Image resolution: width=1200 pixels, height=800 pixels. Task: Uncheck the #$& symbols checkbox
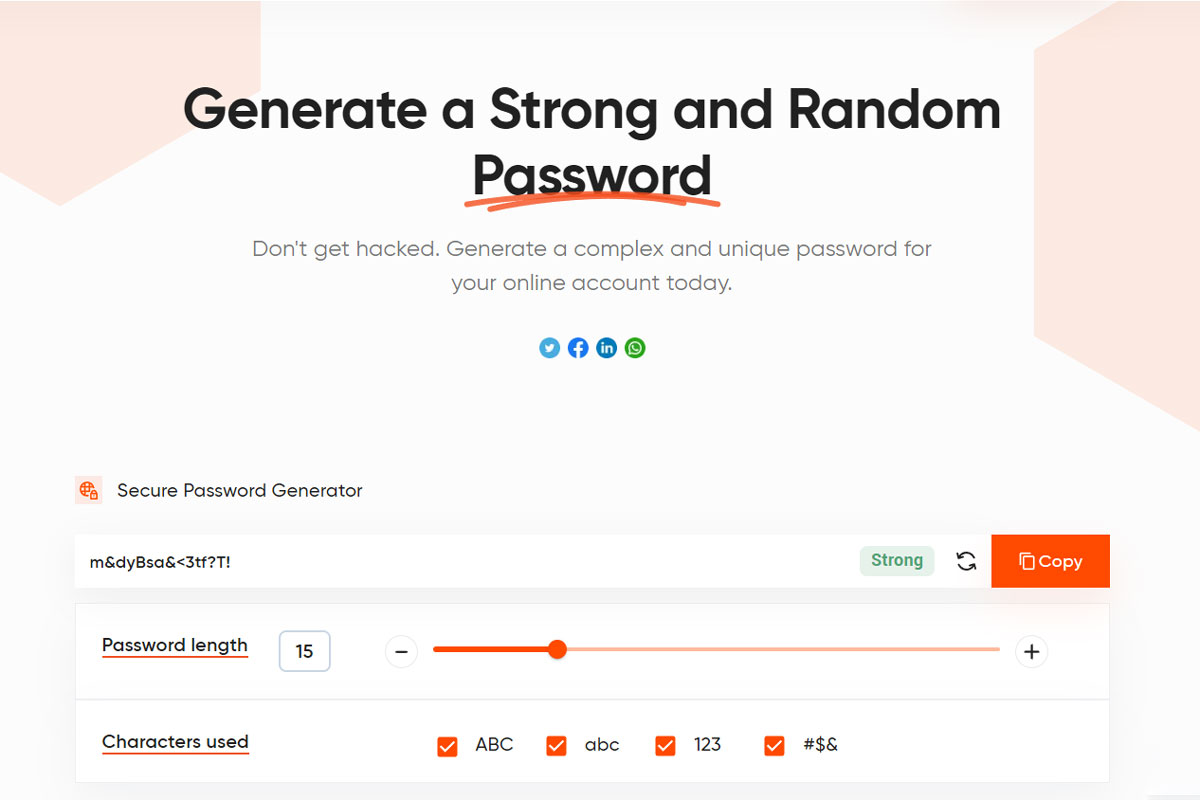click(774, 746)
